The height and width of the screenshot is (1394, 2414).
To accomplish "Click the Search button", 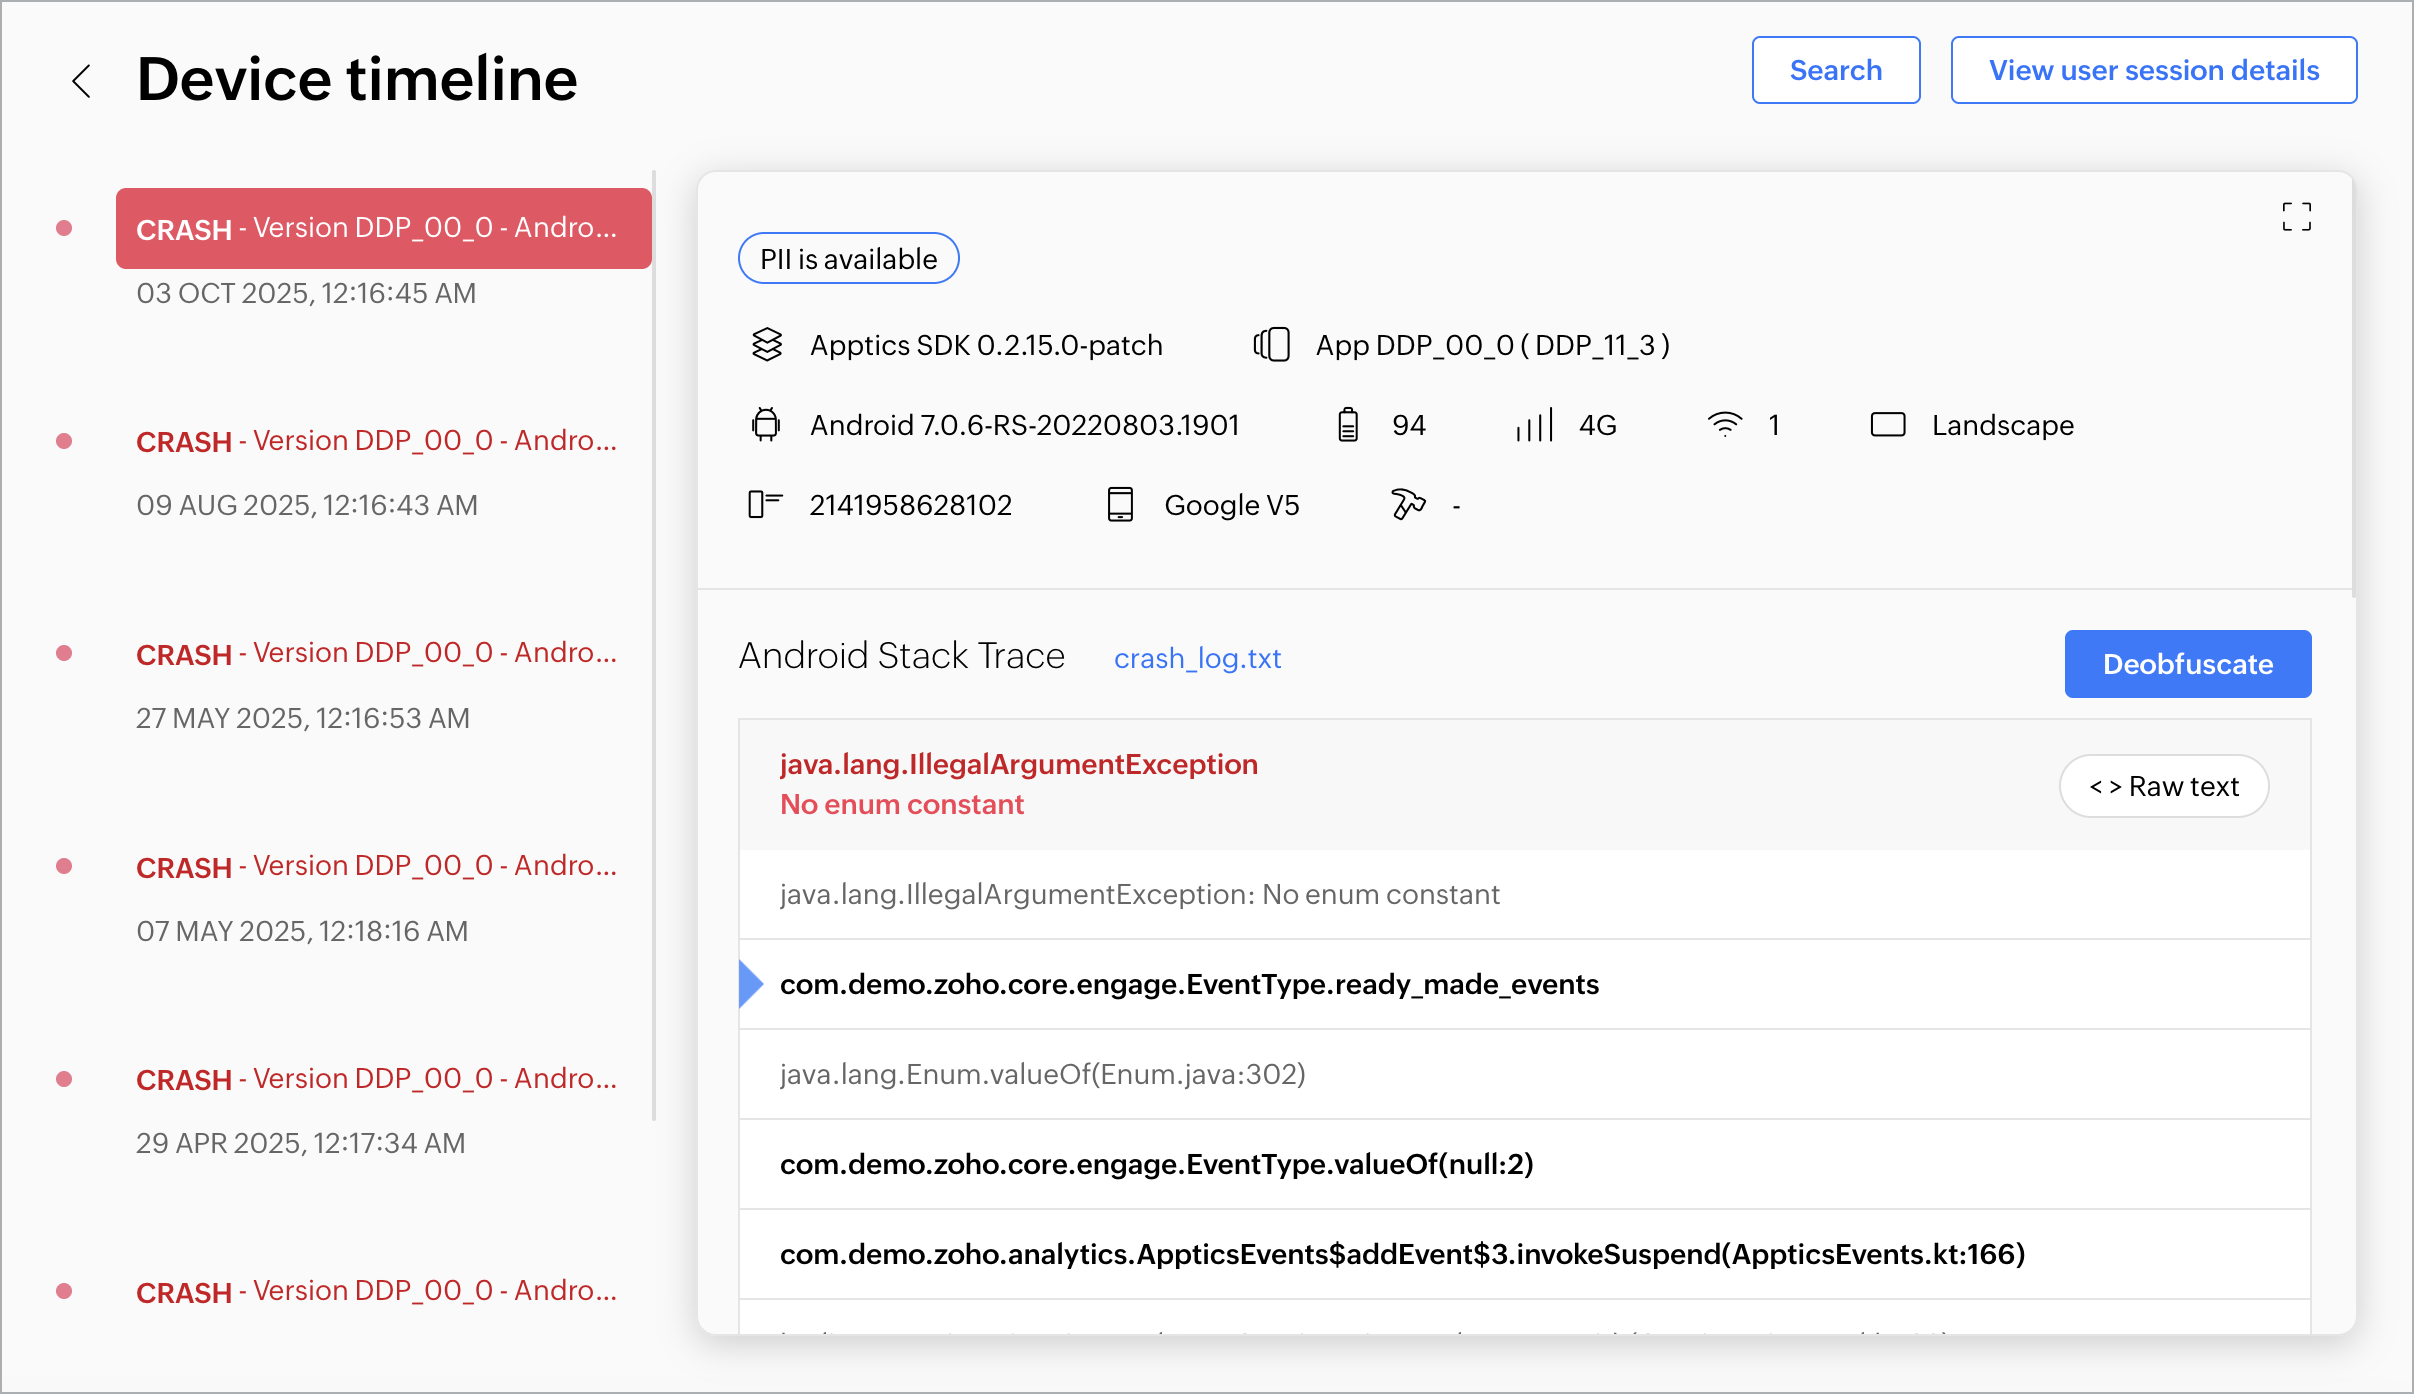I will pos(1835,70).
